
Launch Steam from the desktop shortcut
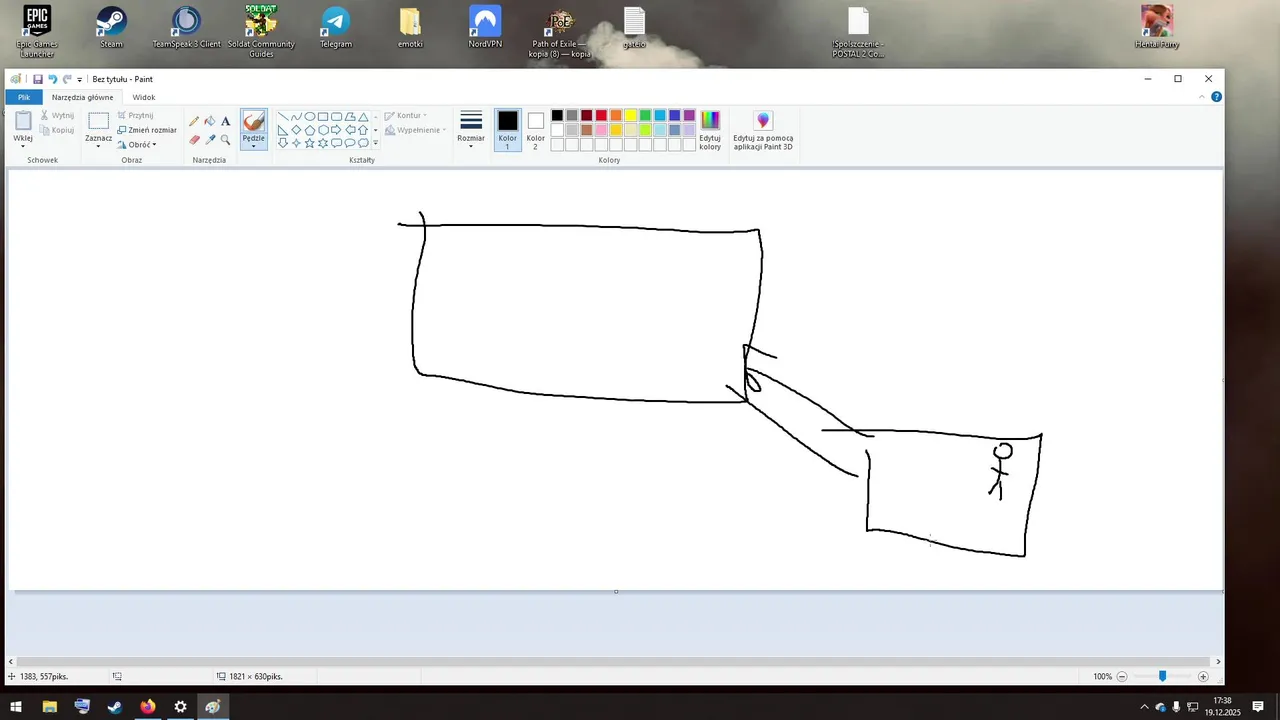point(111,28)
